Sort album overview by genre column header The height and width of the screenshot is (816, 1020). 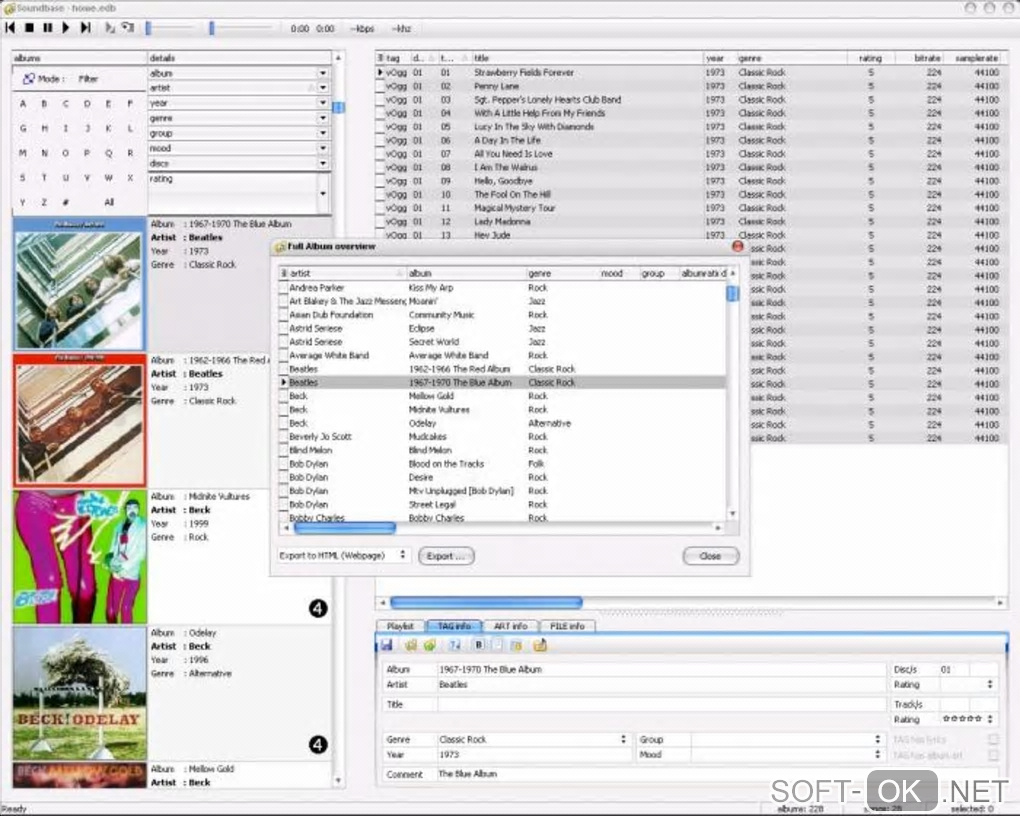561,273
